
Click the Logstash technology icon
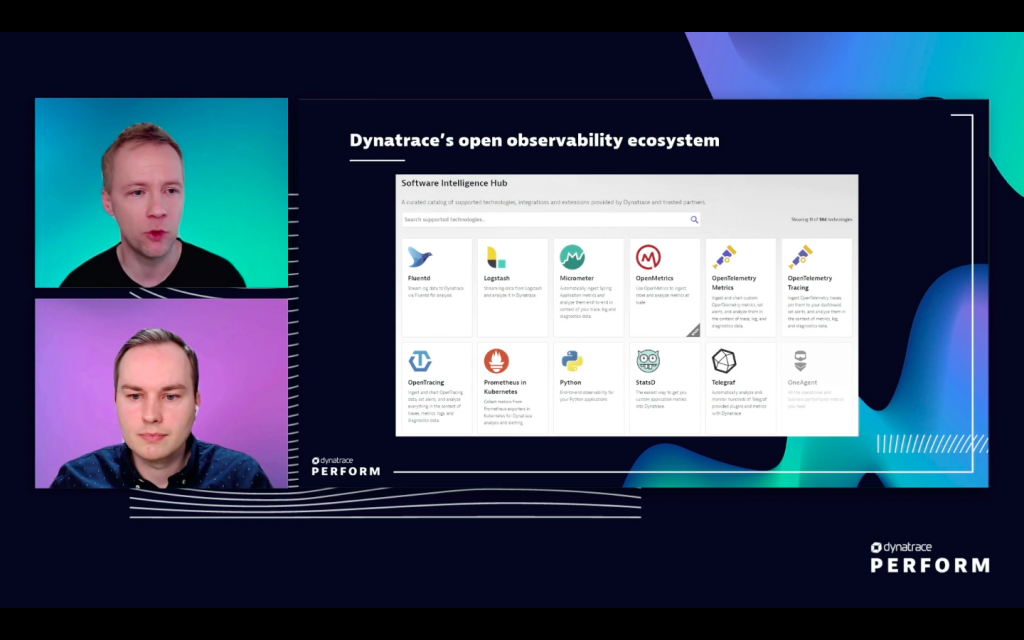[498, 255]
